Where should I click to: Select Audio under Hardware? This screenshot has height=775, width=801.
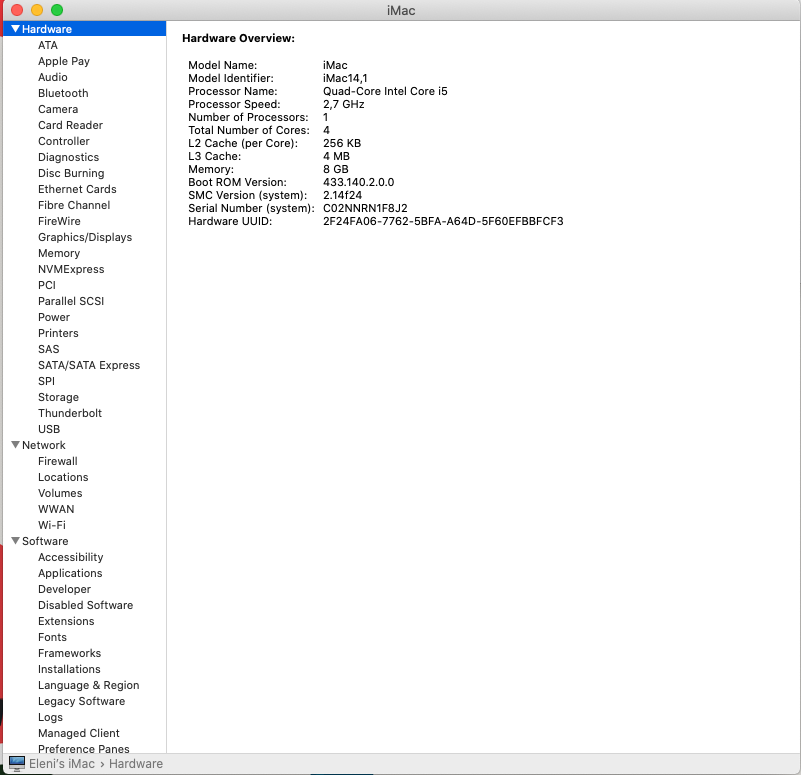pyautogui.click(x=53, y=77)
